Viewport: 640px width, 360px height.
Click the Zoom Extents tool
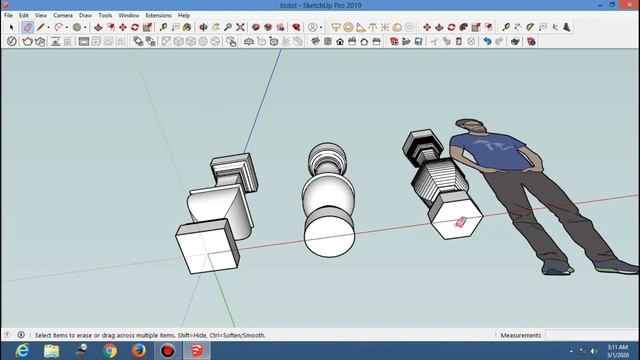pyautogui.click(x=240, y=27)
